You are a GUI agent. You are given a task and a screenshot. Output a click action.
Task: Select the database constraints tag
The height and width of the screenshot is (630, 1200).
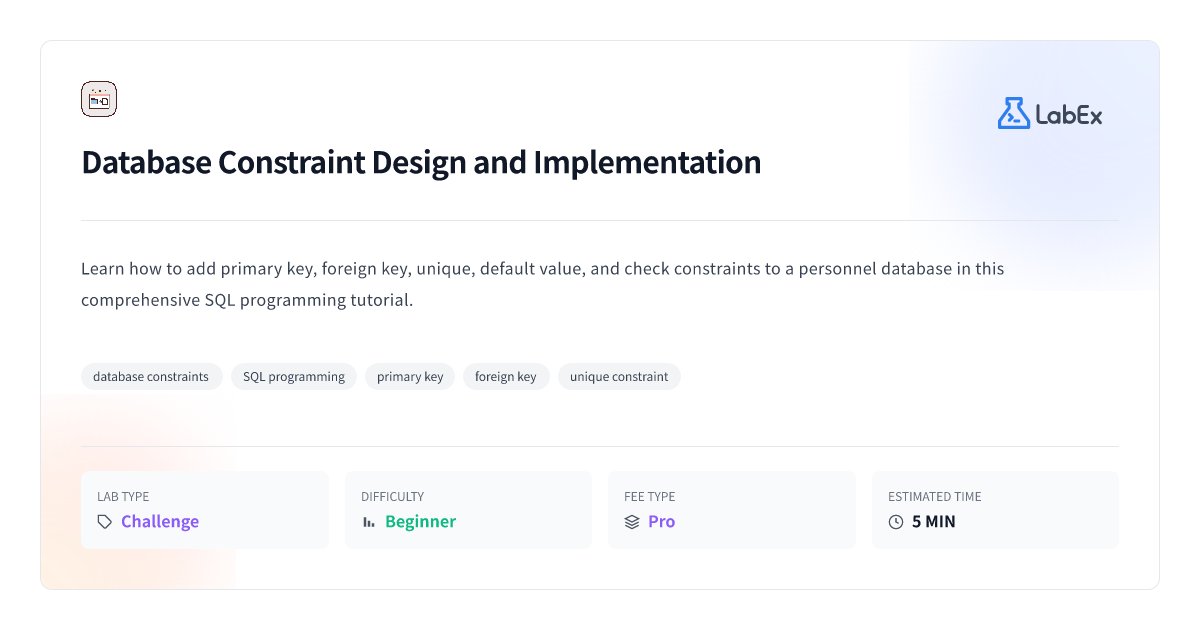(151, 376)
